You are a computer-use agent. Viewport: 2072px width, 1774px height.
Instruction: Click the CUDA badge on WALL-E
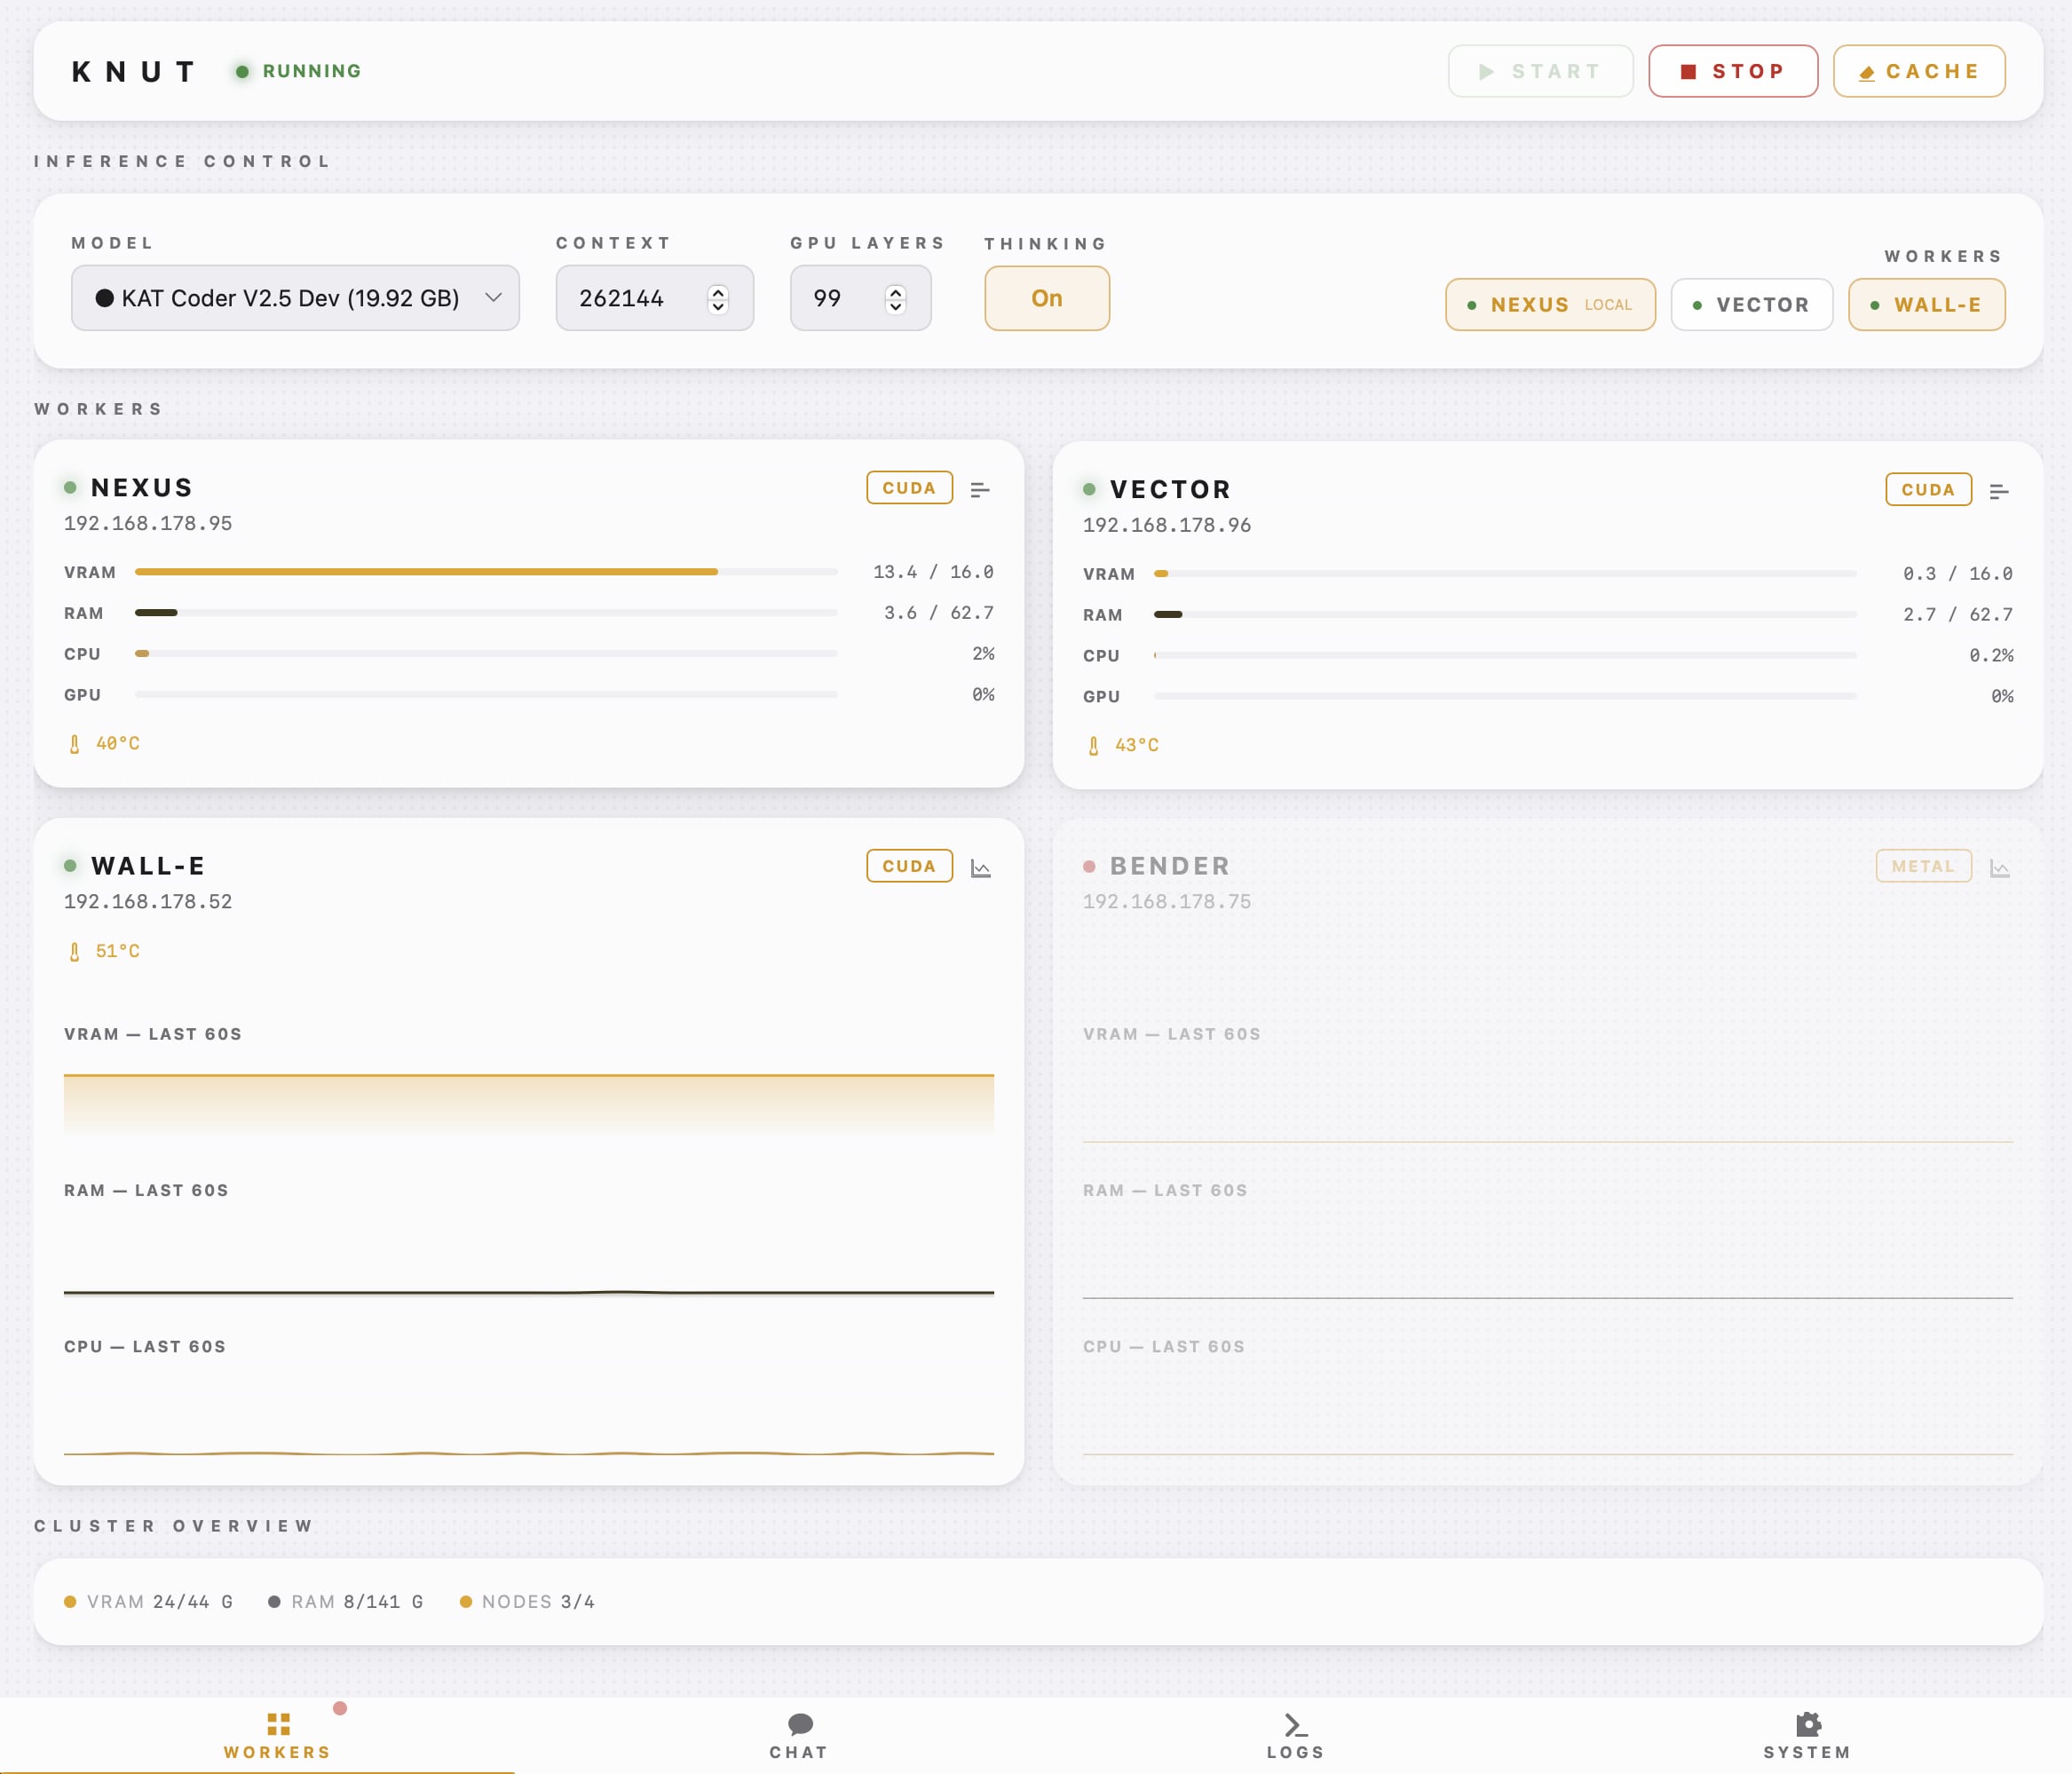(909, 866)
